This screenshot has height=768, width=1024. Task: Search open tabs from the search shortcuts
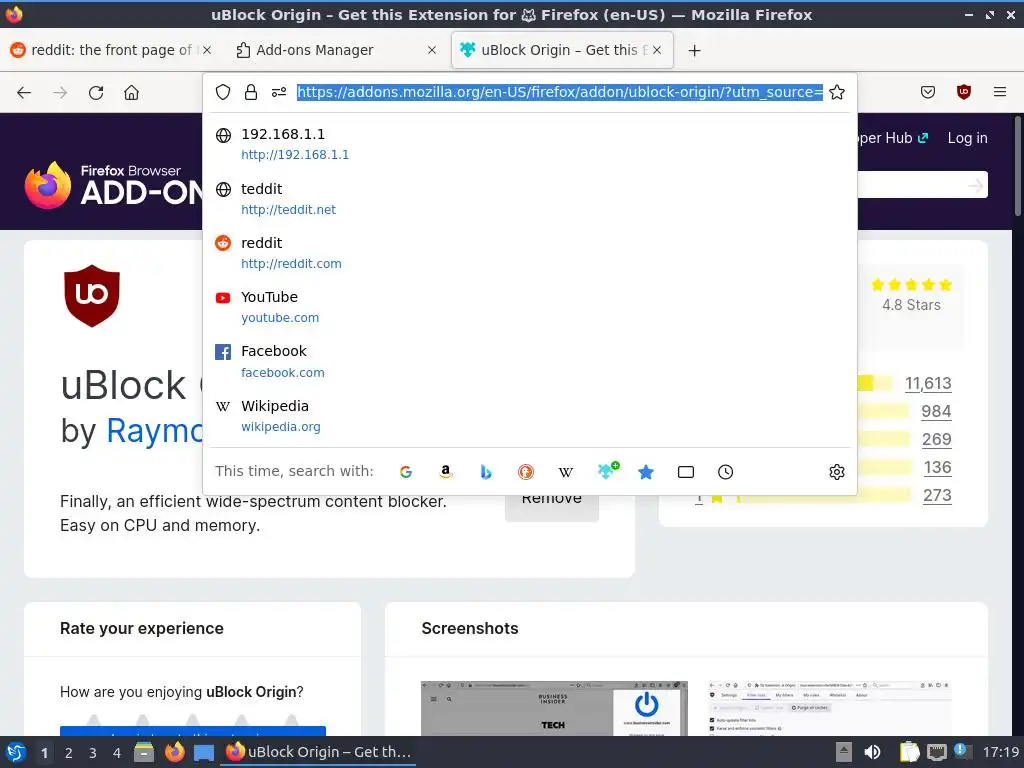tap(686, 472)
